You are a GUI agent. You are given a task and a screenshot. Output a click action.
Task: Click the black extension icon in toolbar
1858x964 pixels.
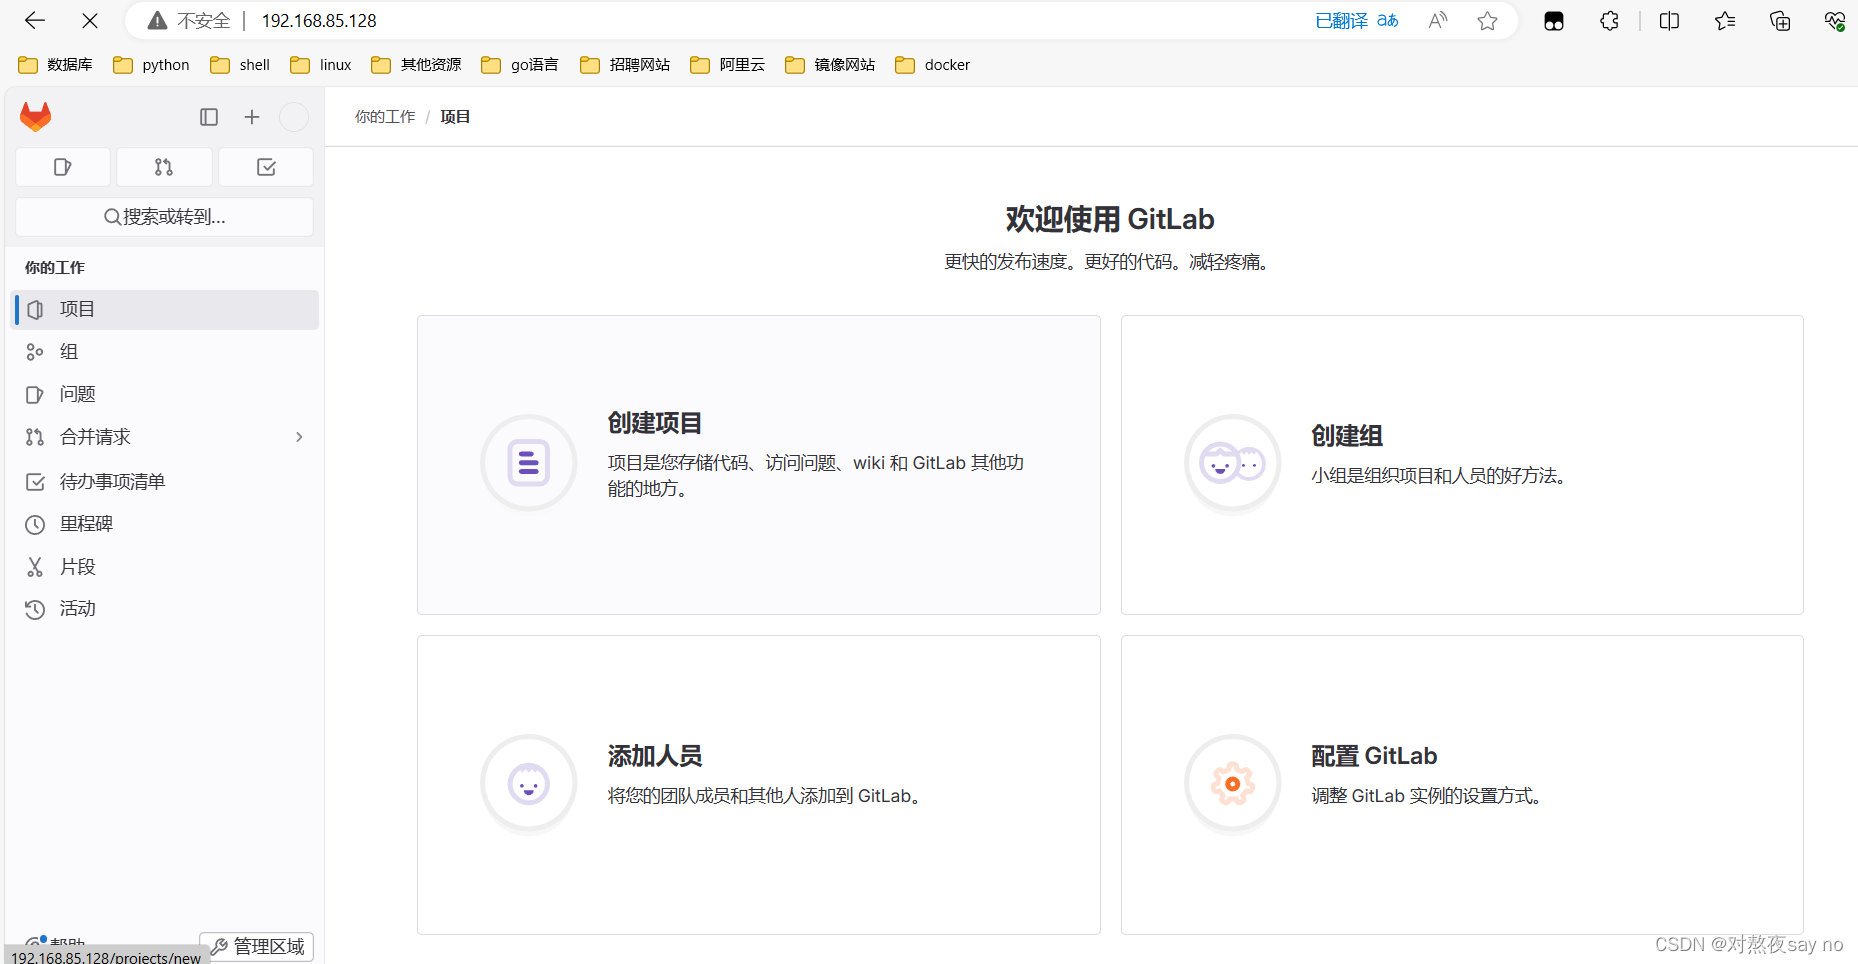[1554, 21]
